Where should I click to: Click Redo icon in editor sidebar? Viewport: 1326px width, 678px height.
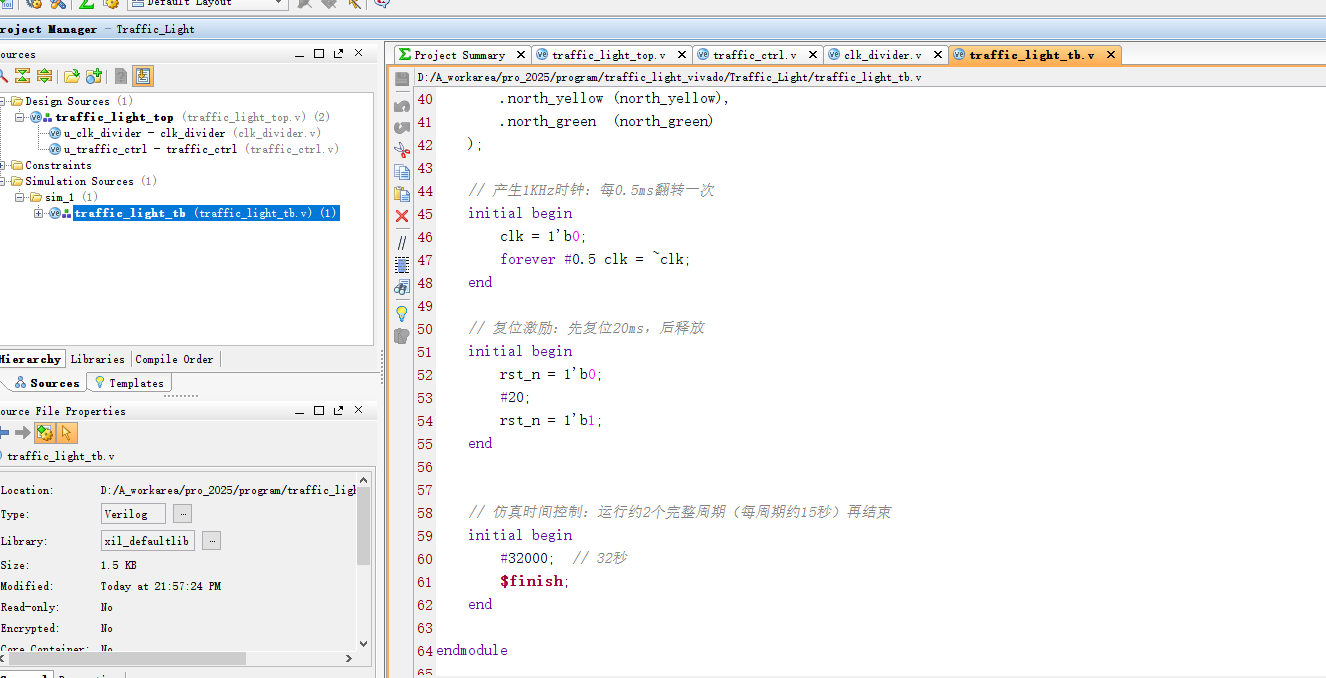click(x=402, y=128)
